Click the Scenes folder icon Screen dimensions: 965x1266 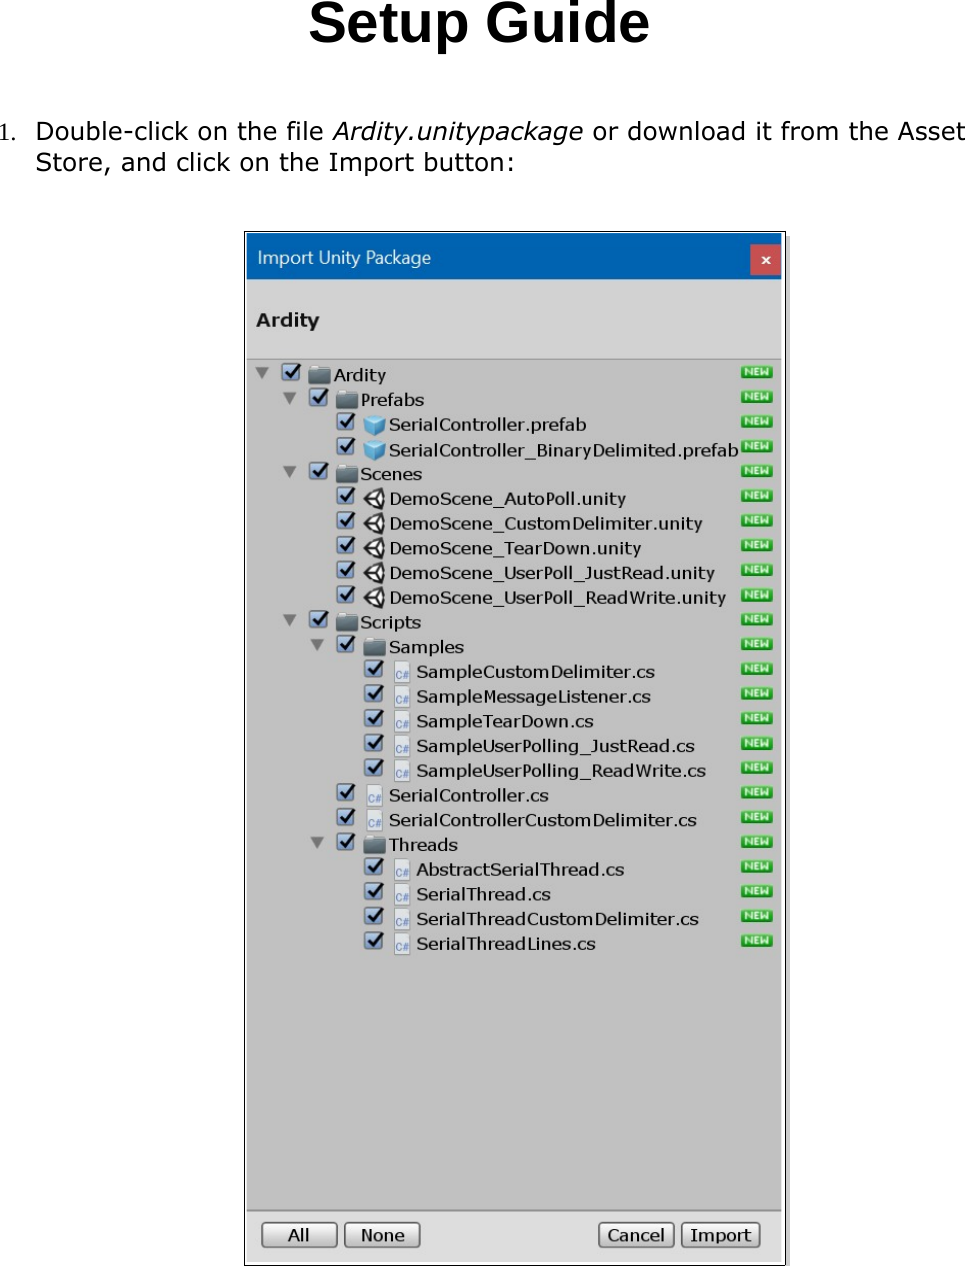(346, 474)
